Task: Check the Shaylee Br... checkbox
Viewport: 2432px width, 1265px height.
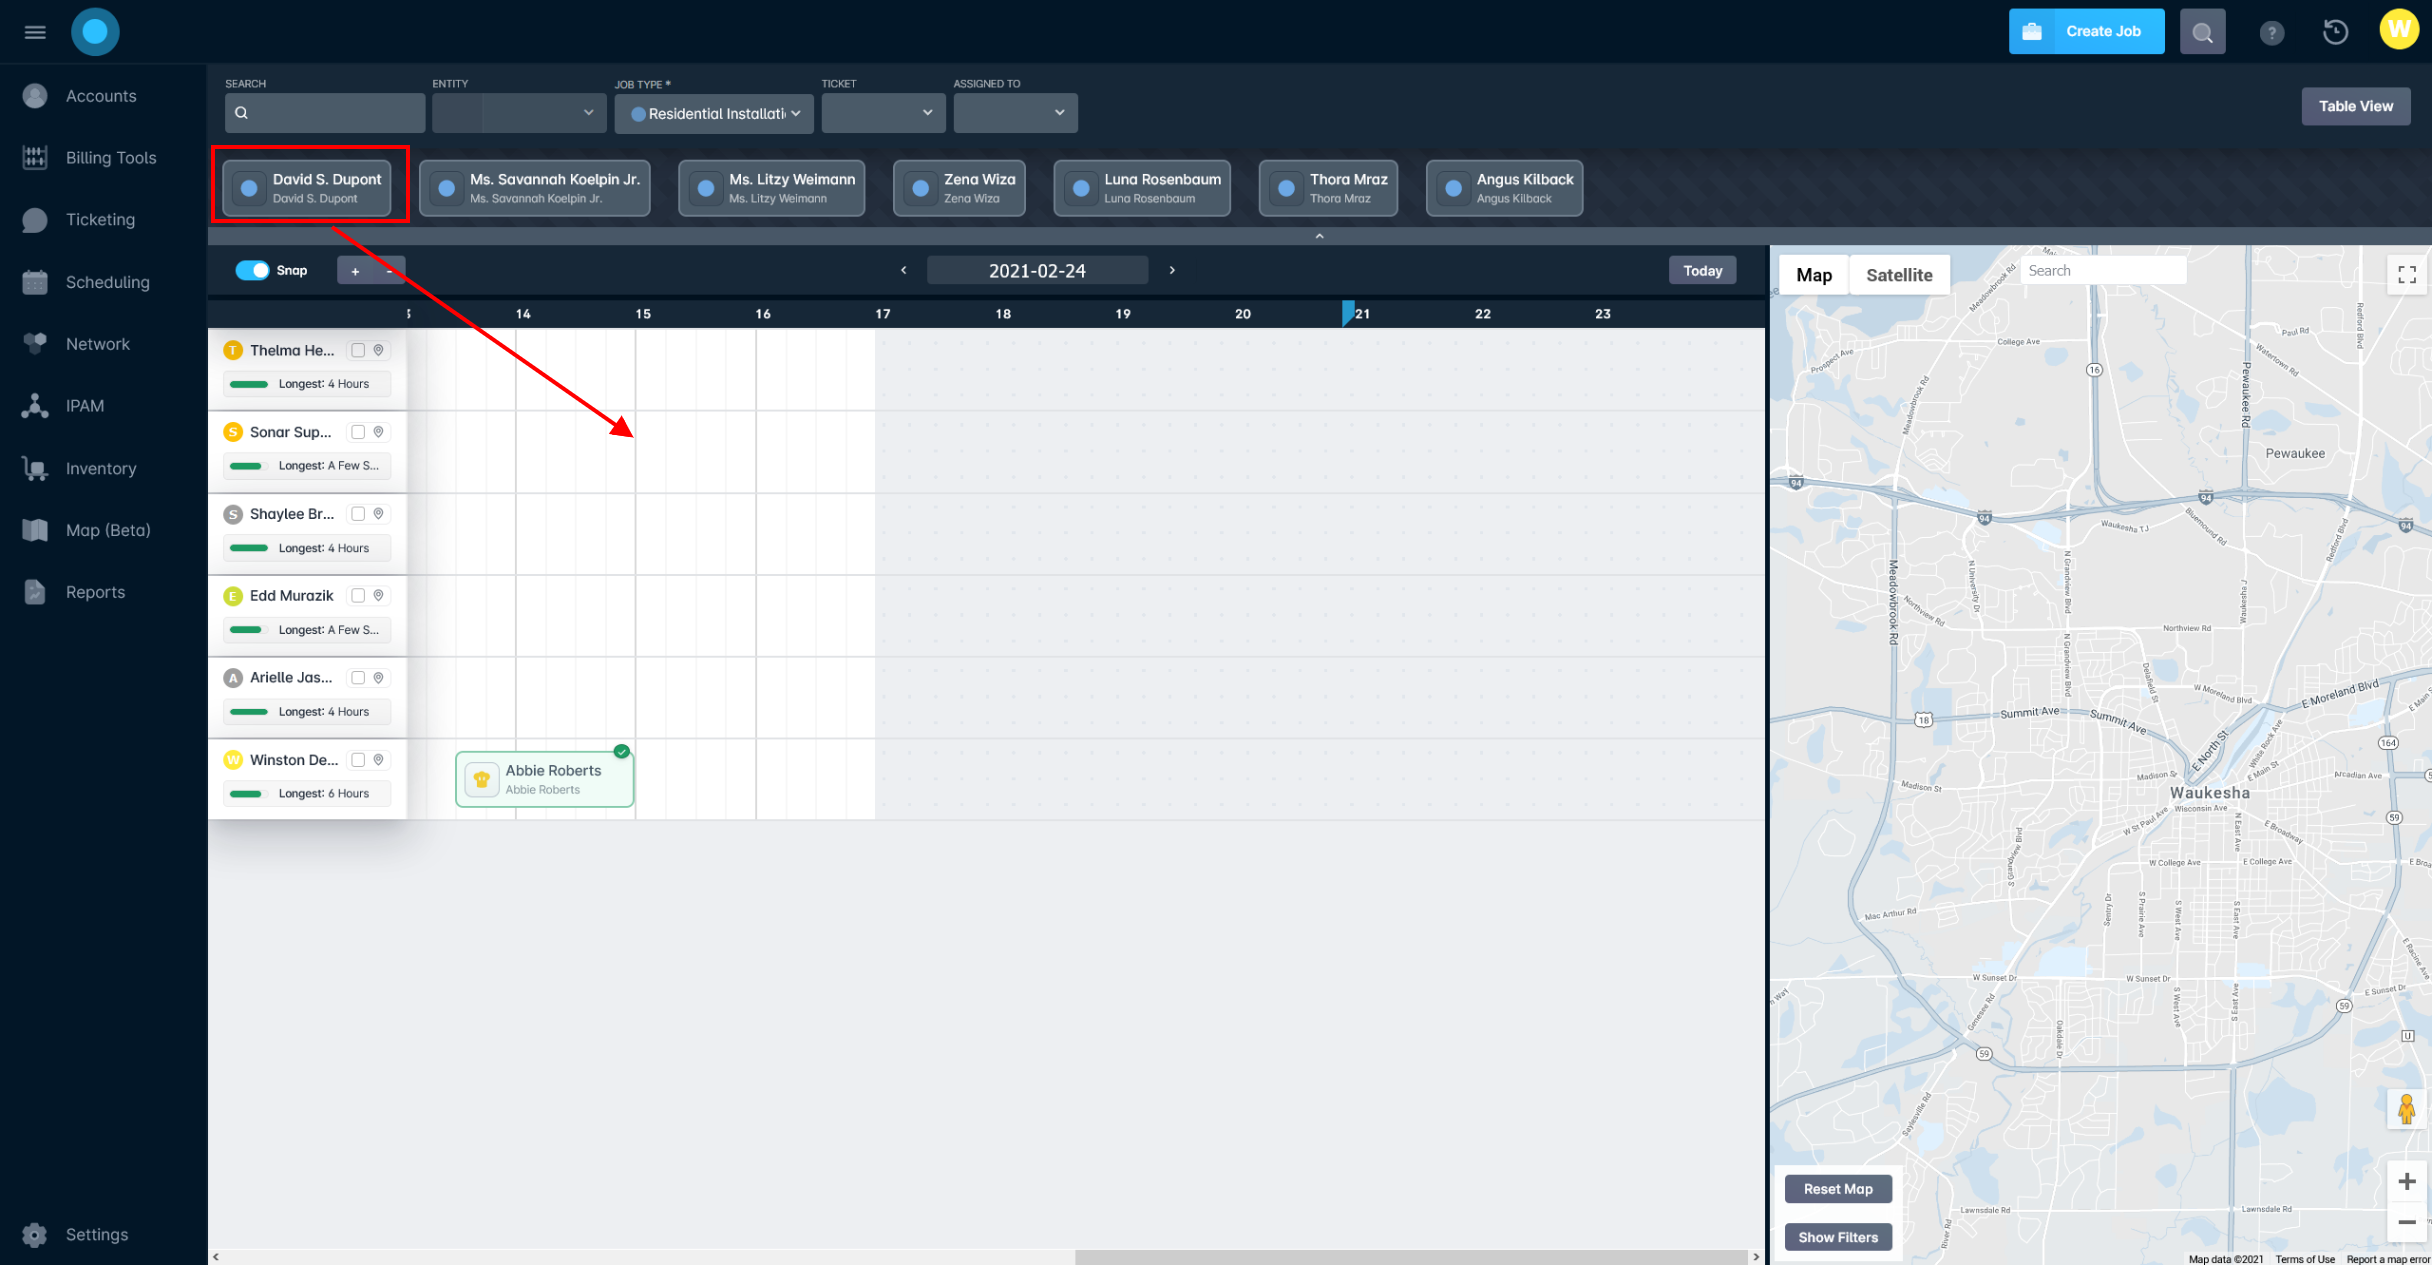Action: tap(358, 514)
